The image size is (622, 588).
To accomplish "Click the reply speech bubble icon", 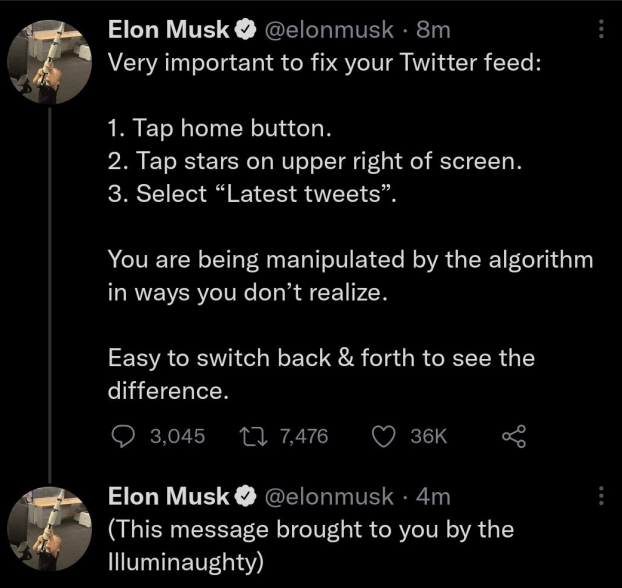I will pos(120,436).
